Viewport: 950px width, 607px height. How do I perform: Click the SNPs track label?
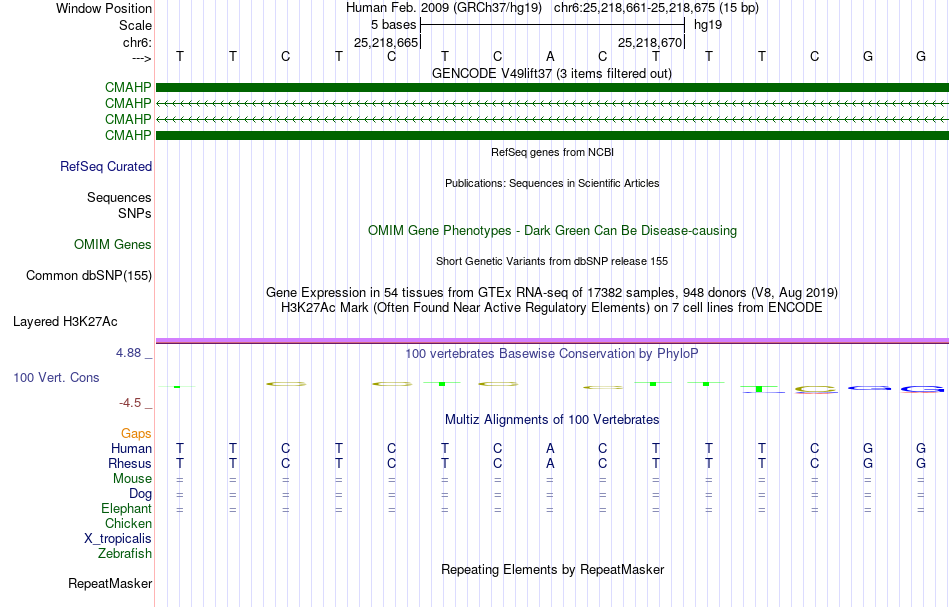(x=135, y=213)
